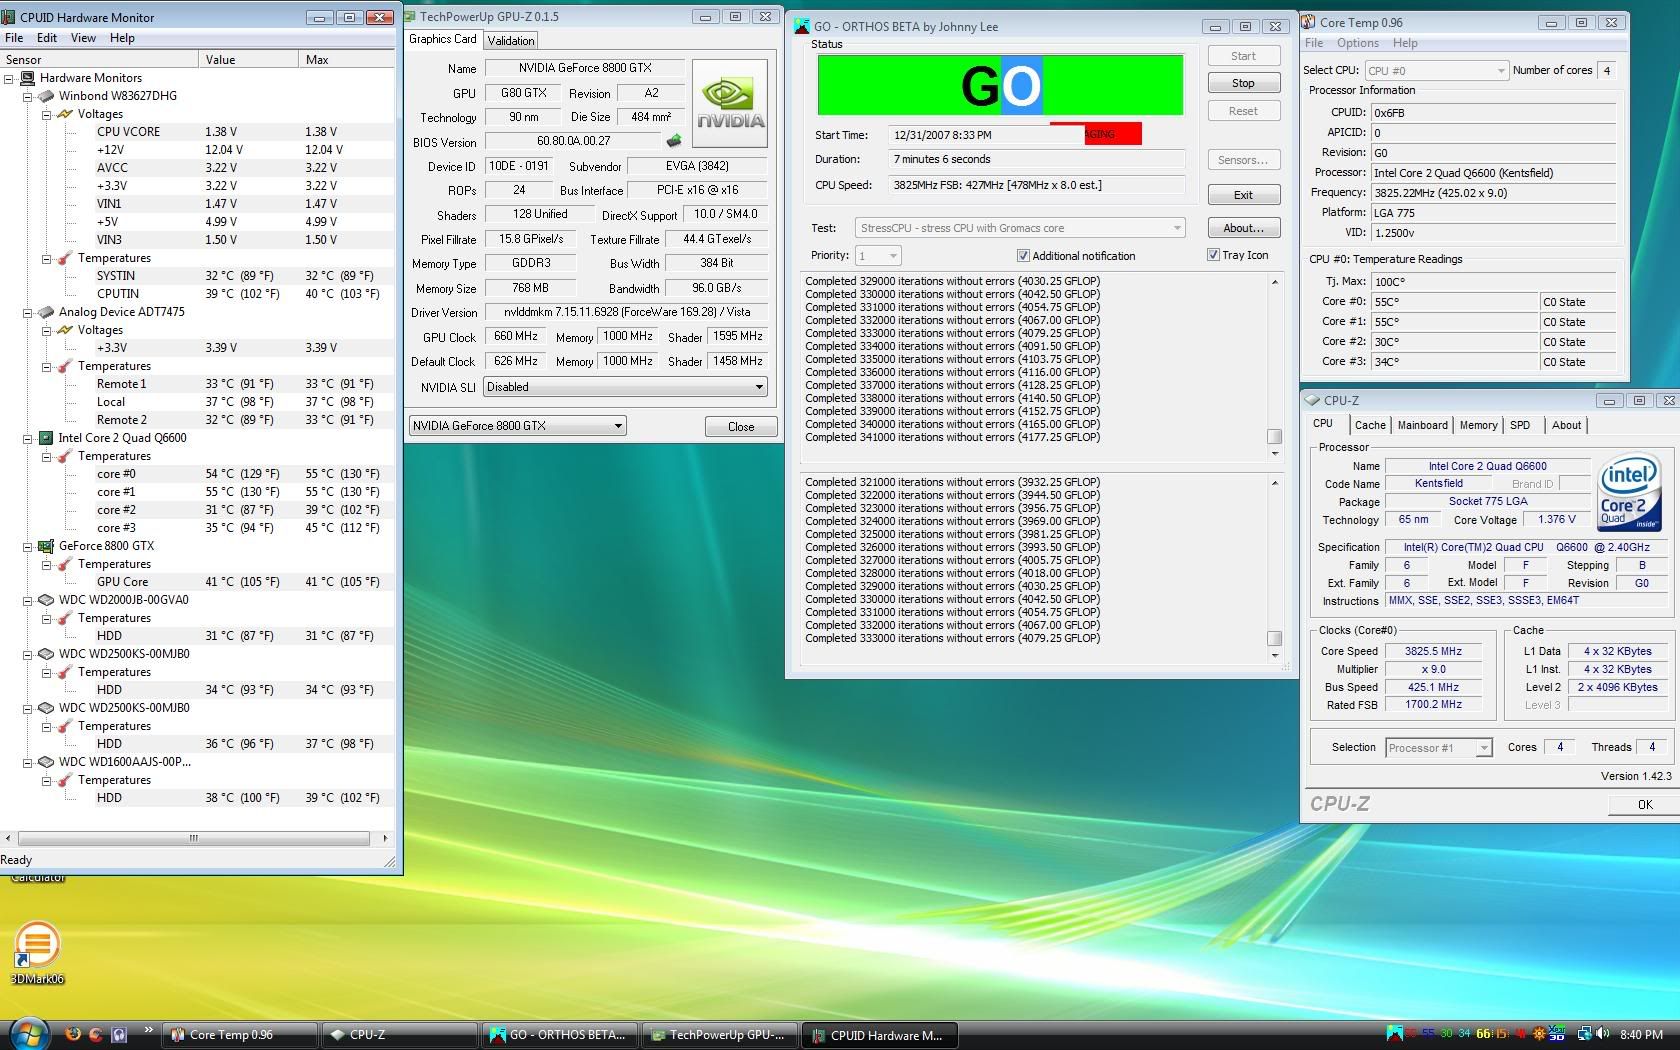Collapse the Winbond W83627DHG node

28,96
